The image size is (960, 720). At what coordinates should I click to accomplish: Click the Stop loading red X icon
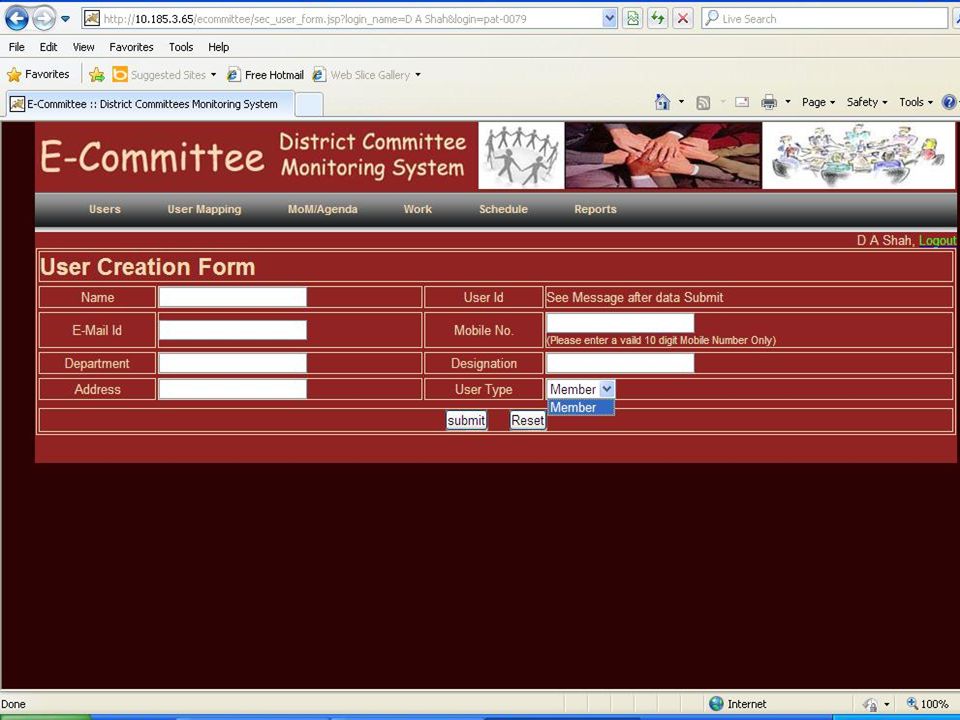coord(683,19)
